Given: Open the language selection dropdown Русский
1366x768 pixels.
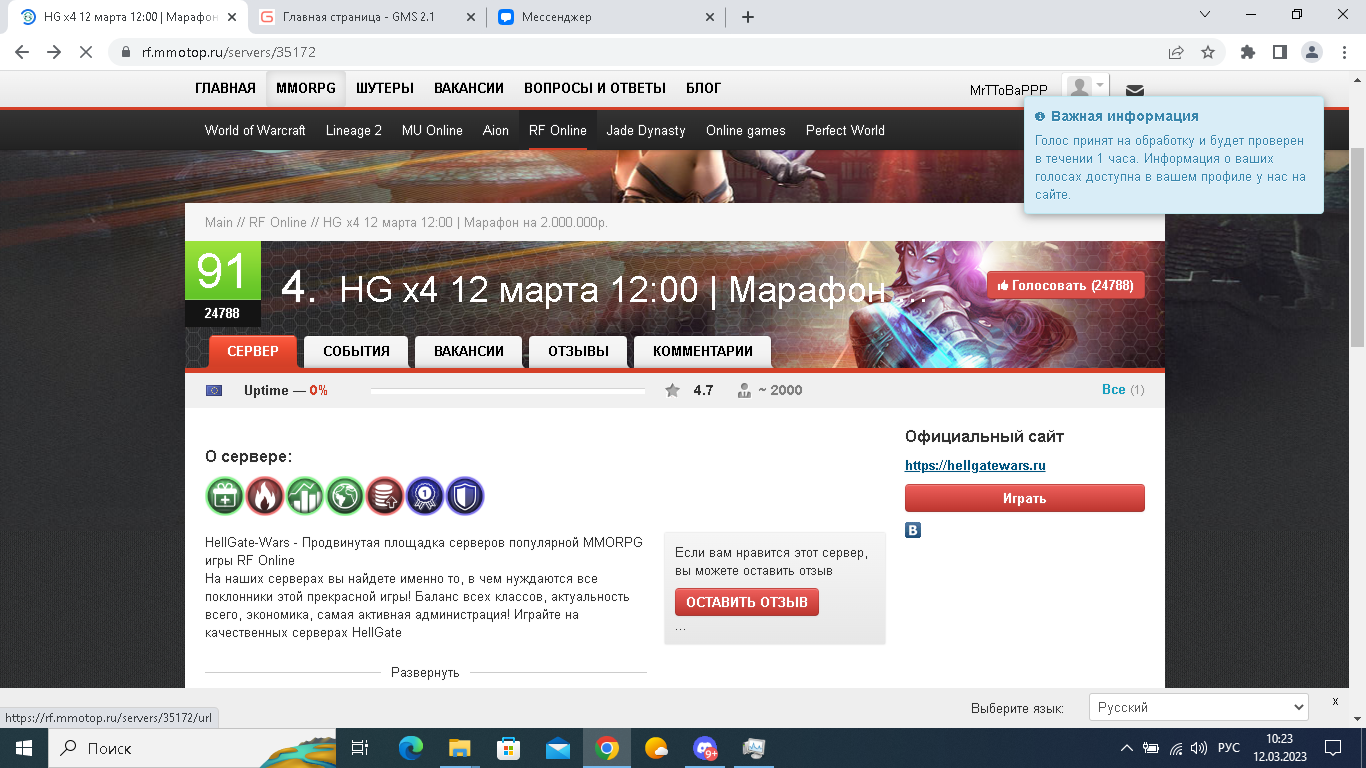Looking at the screenshot, I should pyautogui.click(x=1198, y=707).
